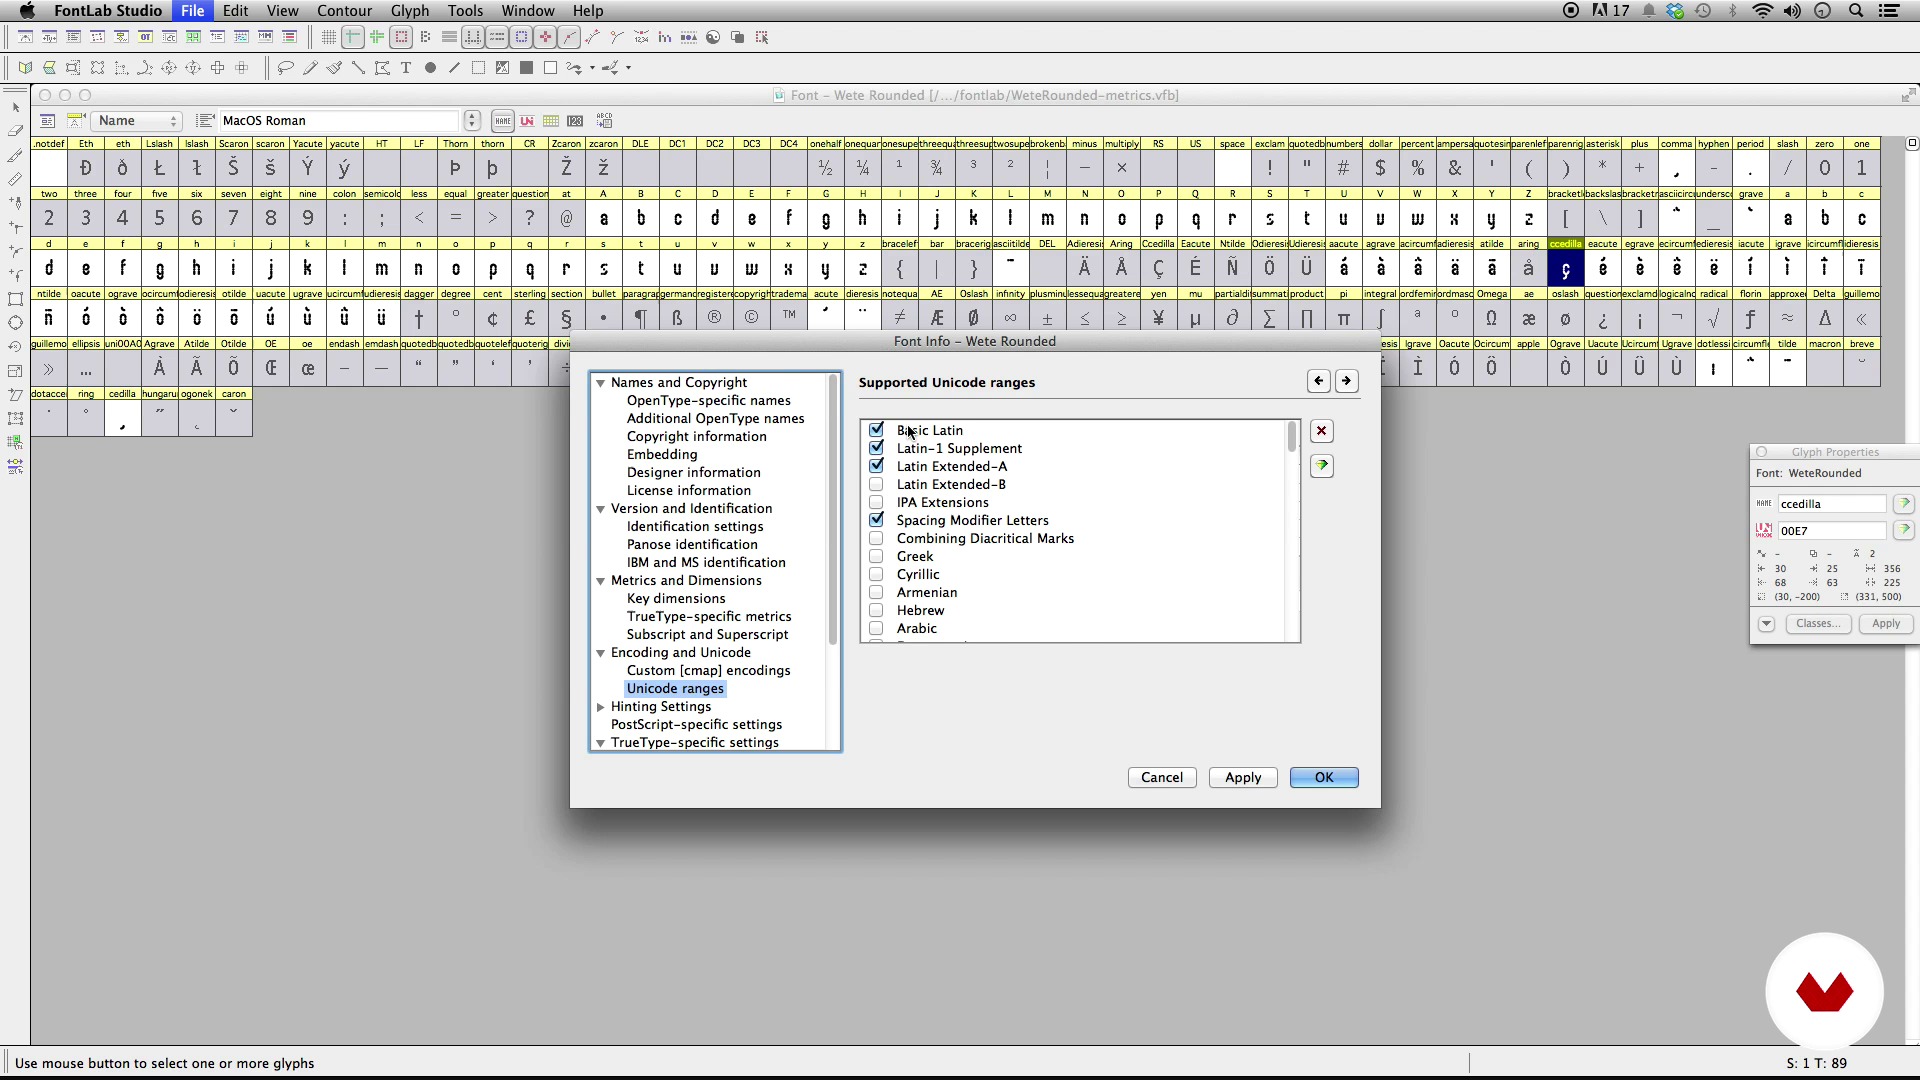Image resolution: width=1920 pixels, height=1080 pixels.
Task: Open the File menu
Action: point(192,11)
